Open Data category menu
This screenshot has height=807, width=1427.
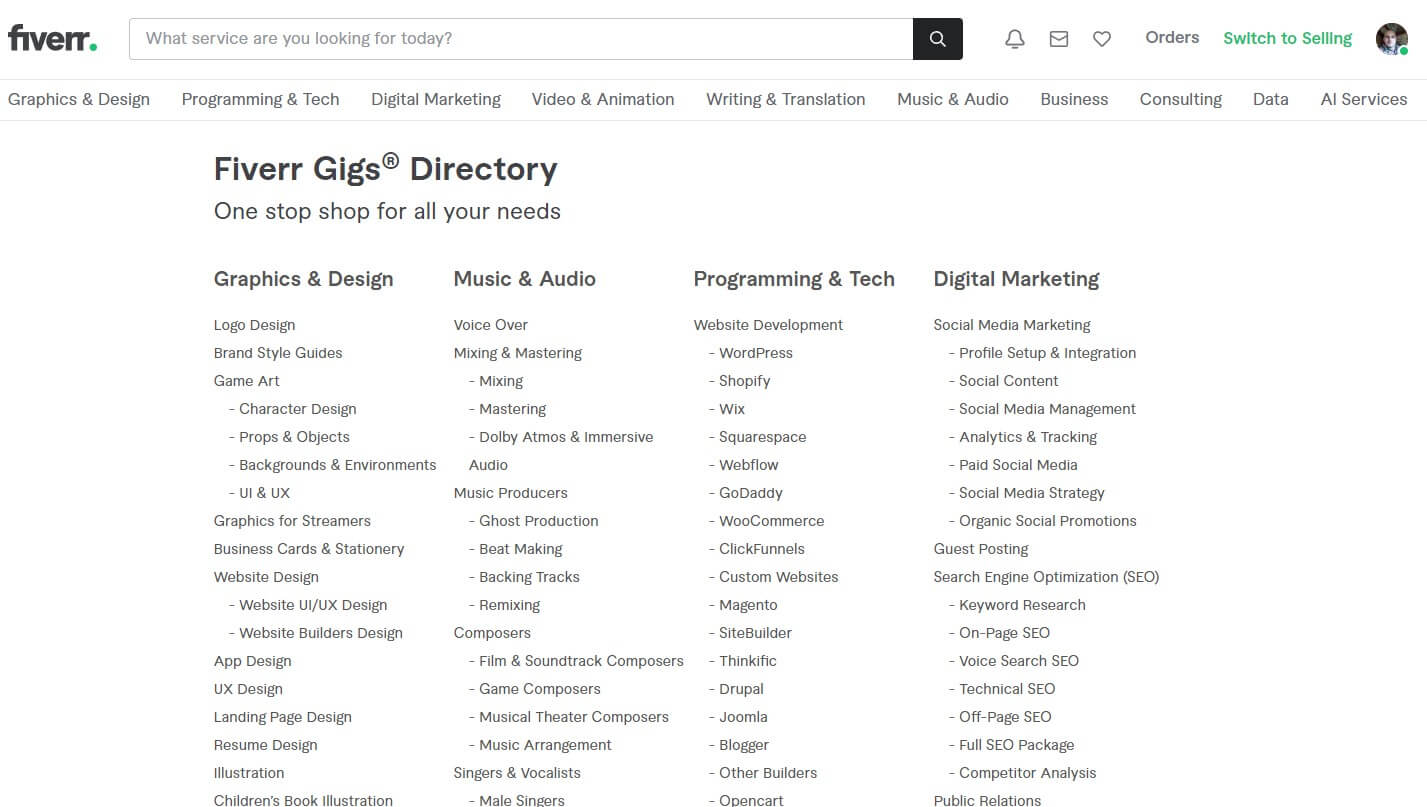click(1271, 99)
